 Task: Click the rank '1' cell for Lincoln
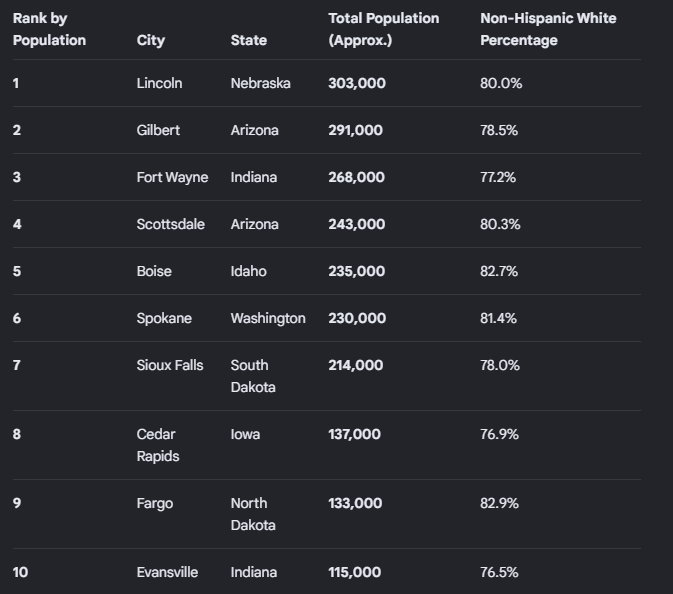pos(16,83)
